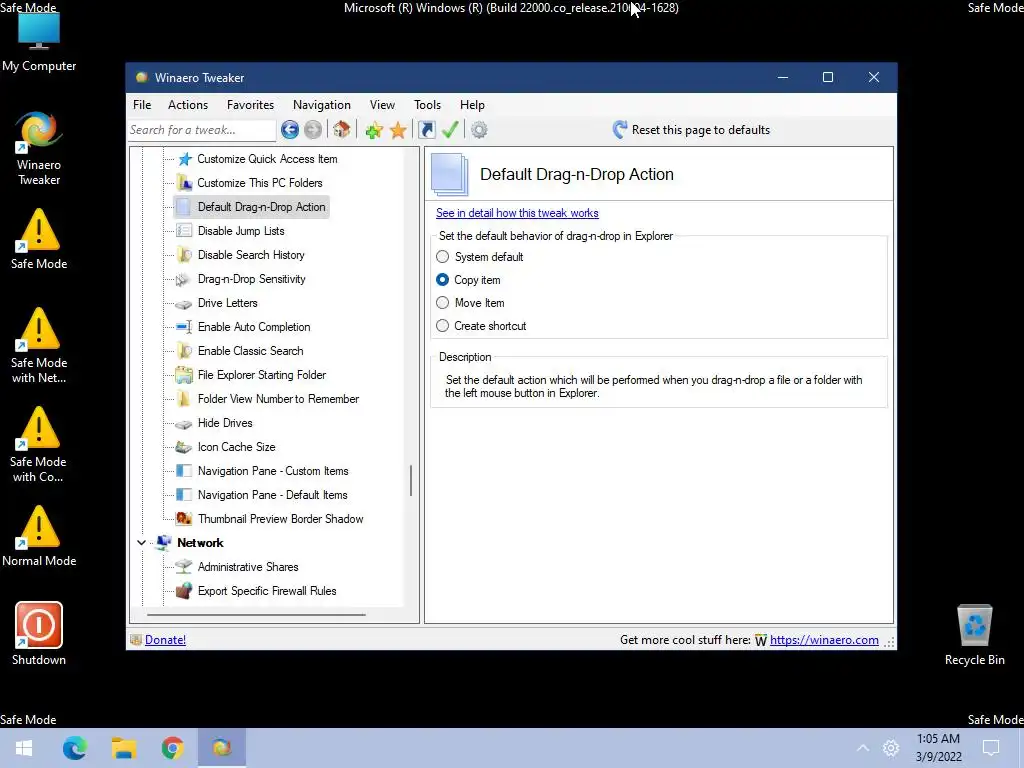
Task: Select the My Computer desktop icon
Action: click(x=39, y=42)
